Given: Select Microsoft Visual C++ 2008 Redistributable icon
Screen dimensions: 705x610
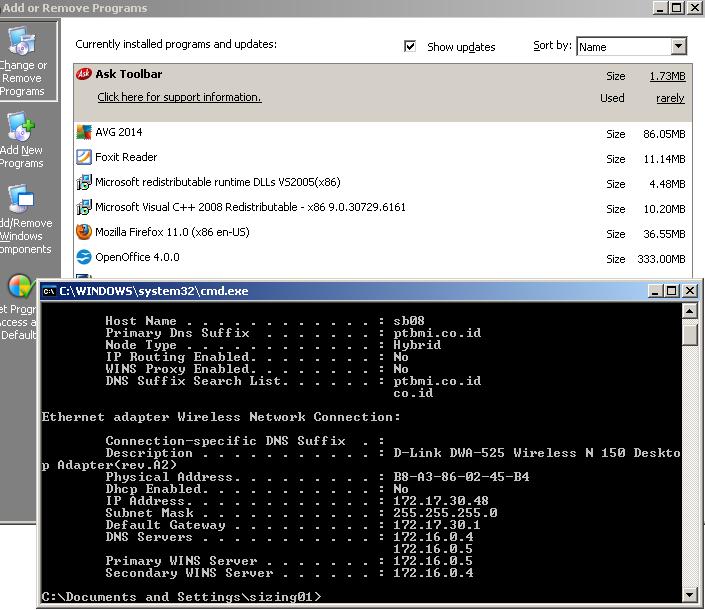Looking at the screenshot, I should (x=84, y=207).
